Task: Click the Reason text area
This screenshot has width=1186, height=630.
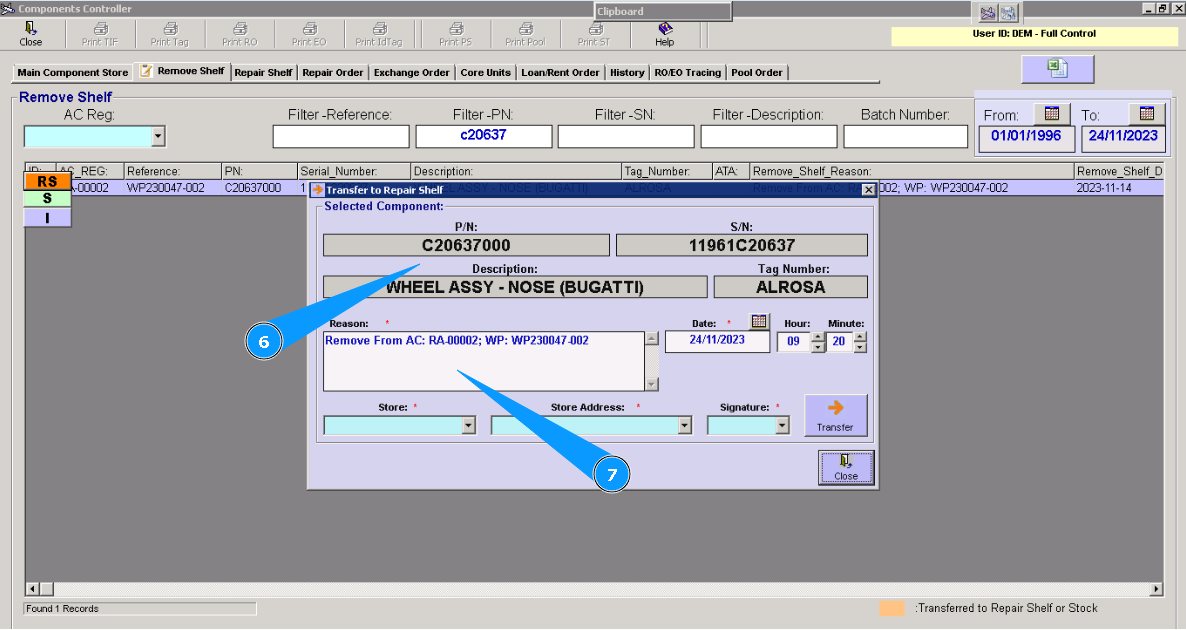Action: tap(484, 361)
